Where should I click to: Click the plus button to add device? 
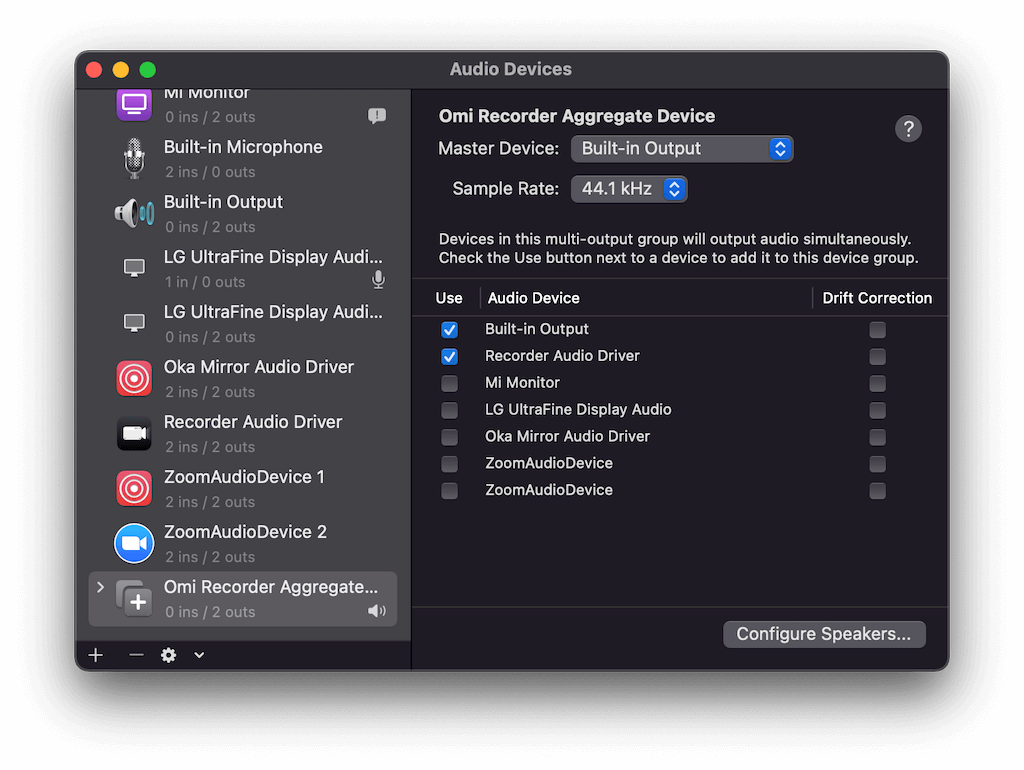pos(96,655)
